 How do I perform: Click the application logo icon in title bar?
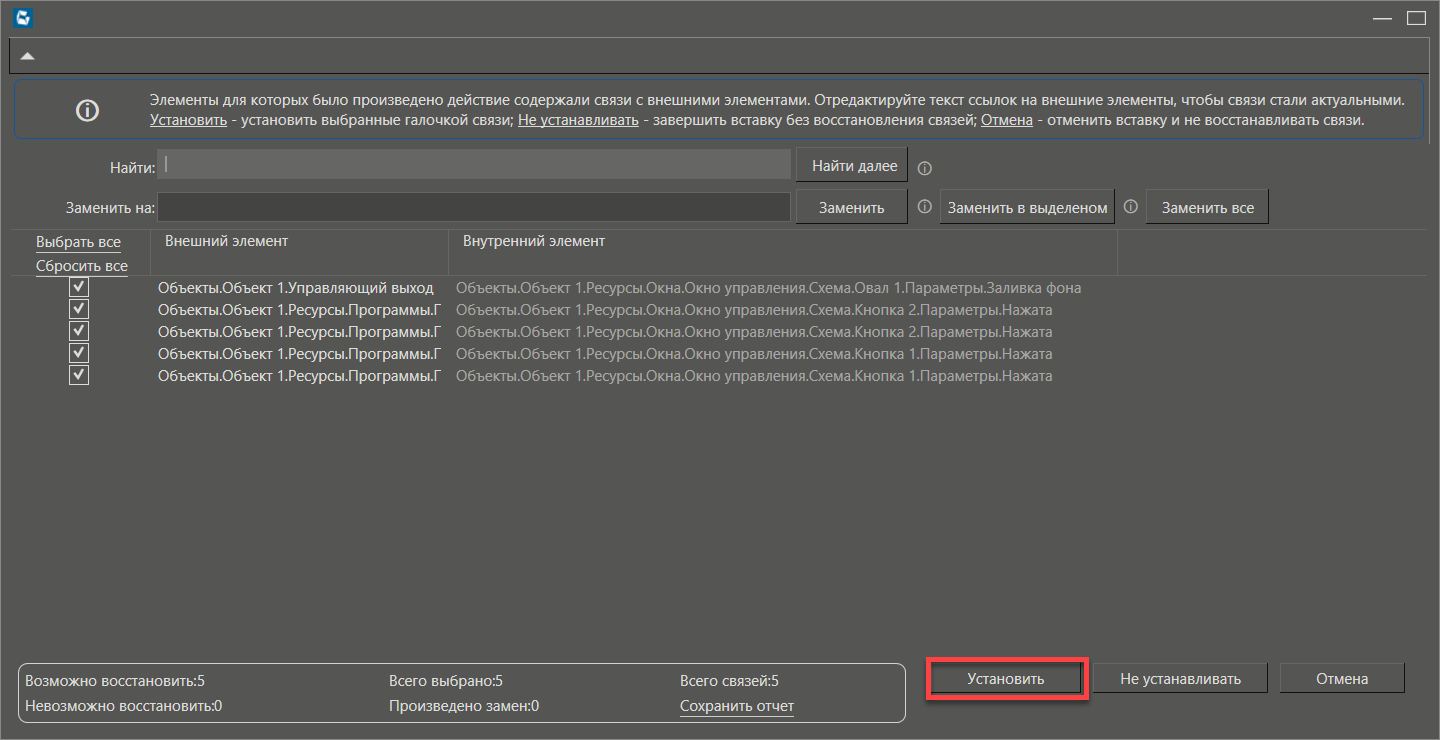point(20,17)
